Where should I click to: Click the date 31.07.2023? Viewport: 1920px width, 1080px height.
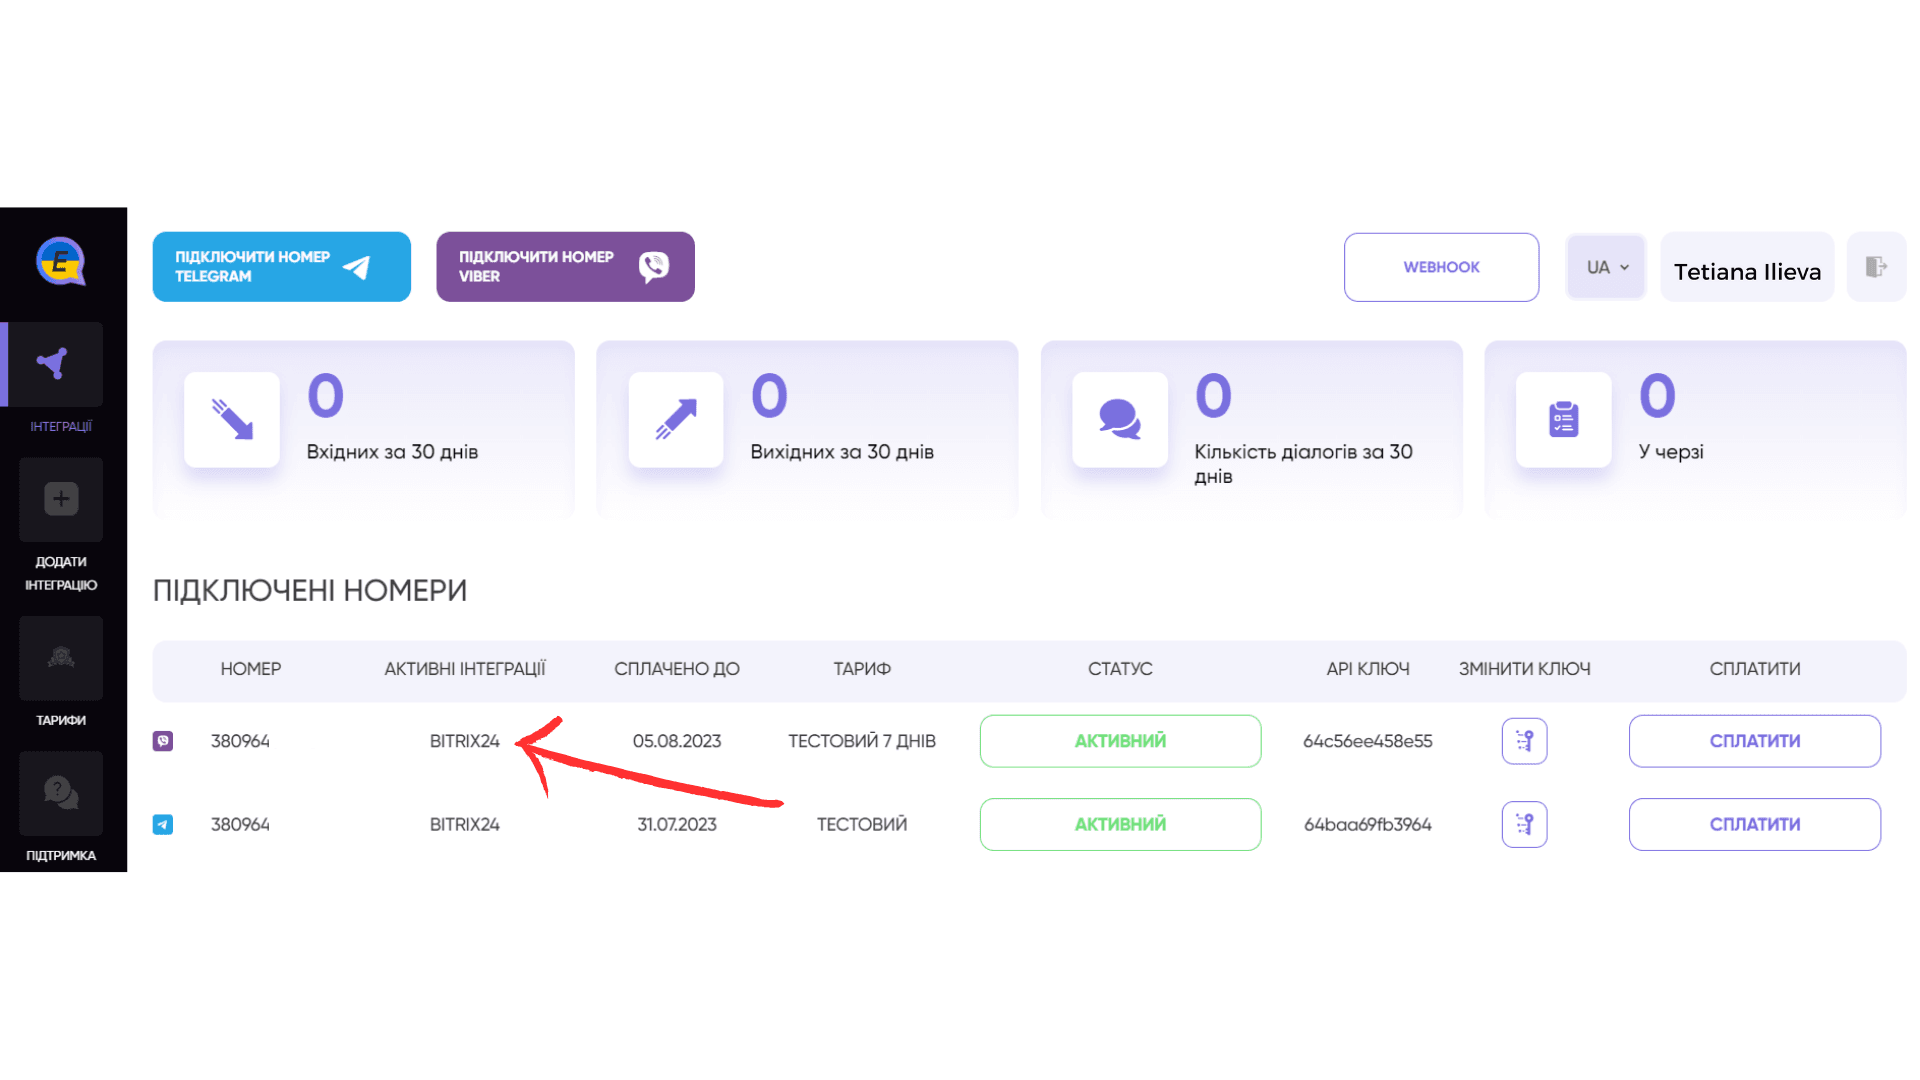677,824
